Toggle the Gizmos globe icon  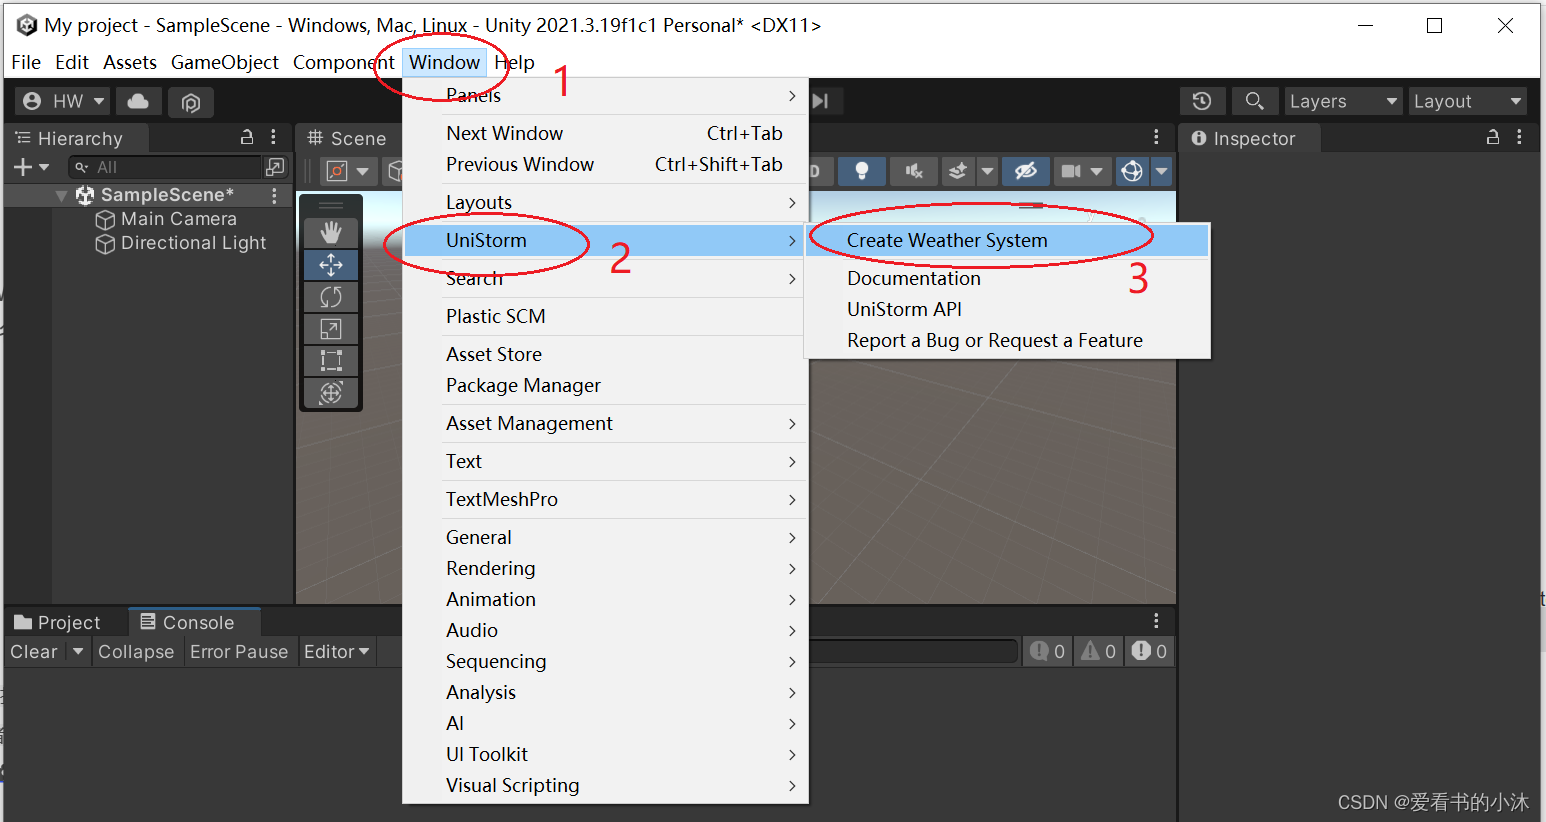pos(1132,171)
